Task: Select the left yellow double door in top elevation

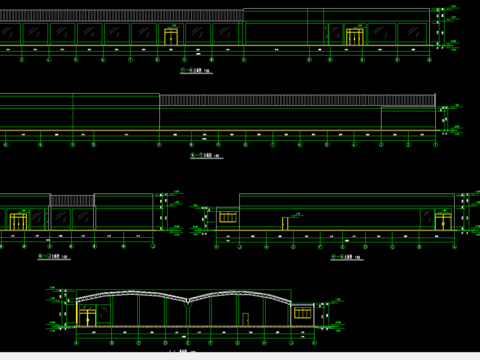Action: click(x=171, y=36)
